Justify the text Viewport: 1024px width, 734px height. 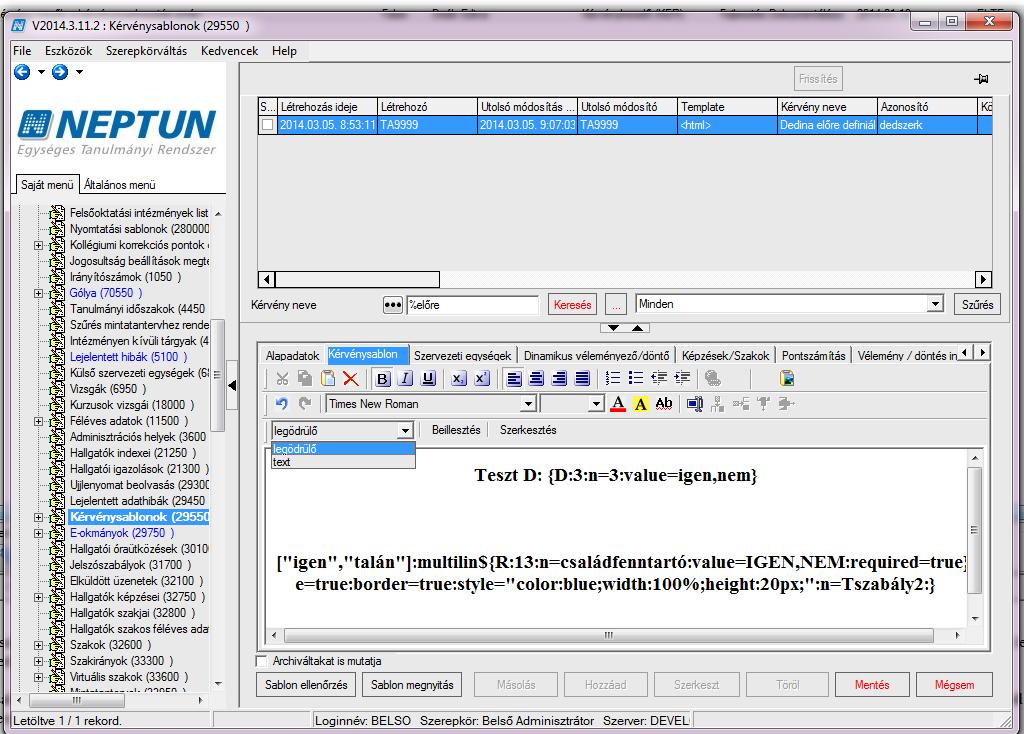click(x=582, y=378)
